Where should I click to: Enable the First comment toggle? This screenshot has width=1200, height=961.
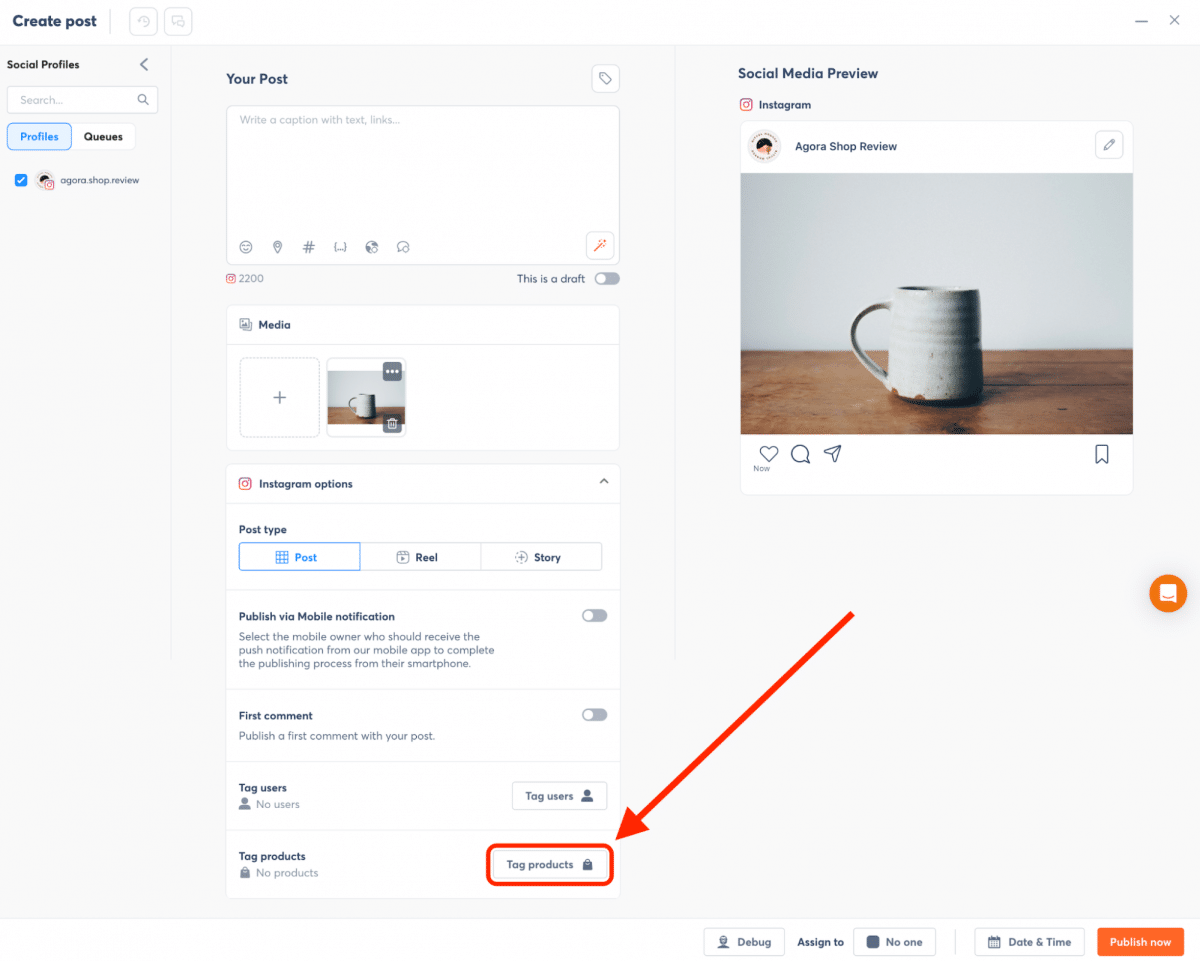(x=593, y=714)
